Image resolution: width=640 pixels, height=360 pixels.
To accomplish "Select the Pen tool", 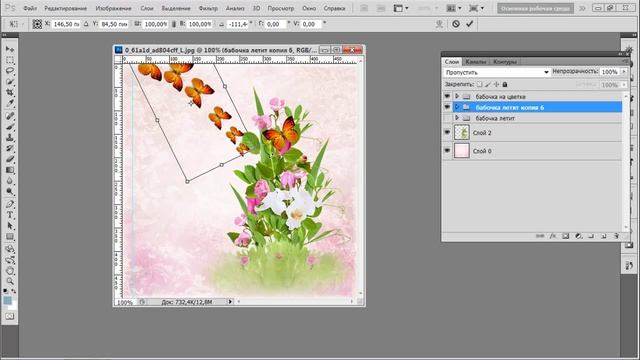I will pos(10,204).
